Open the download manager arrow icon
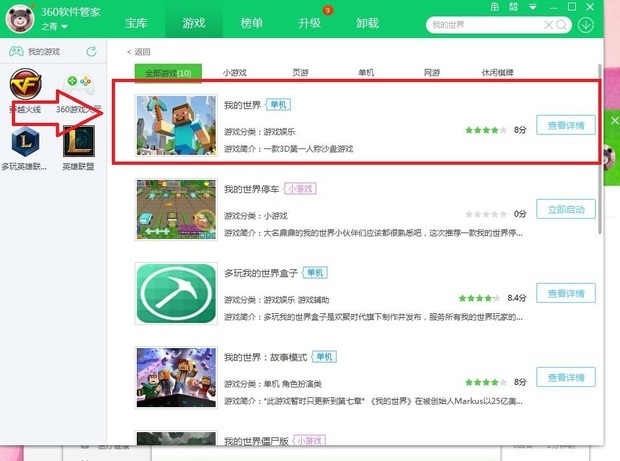The height and width of the screenshot is (461, 620). [586, 25]
